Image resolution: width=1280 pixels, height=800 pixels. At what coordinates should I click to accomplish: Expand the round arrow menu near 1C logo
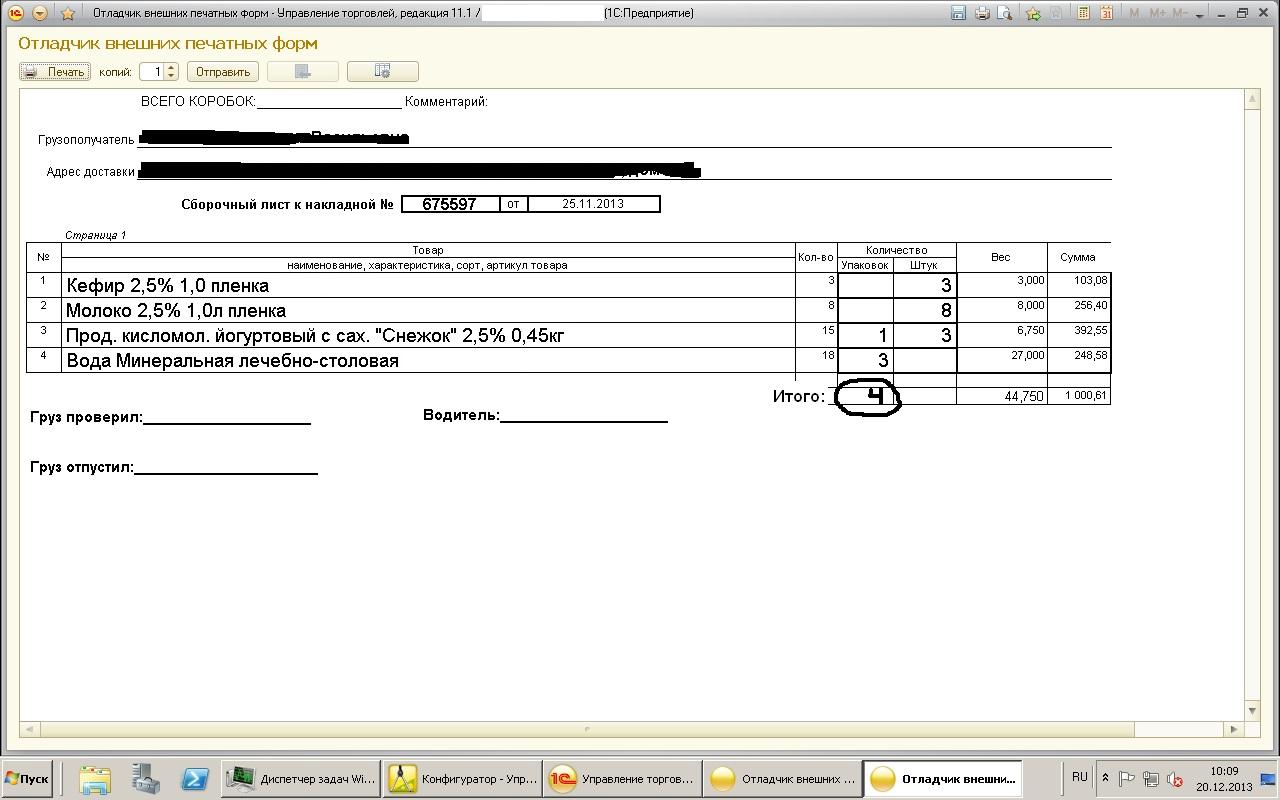[40, 13]
